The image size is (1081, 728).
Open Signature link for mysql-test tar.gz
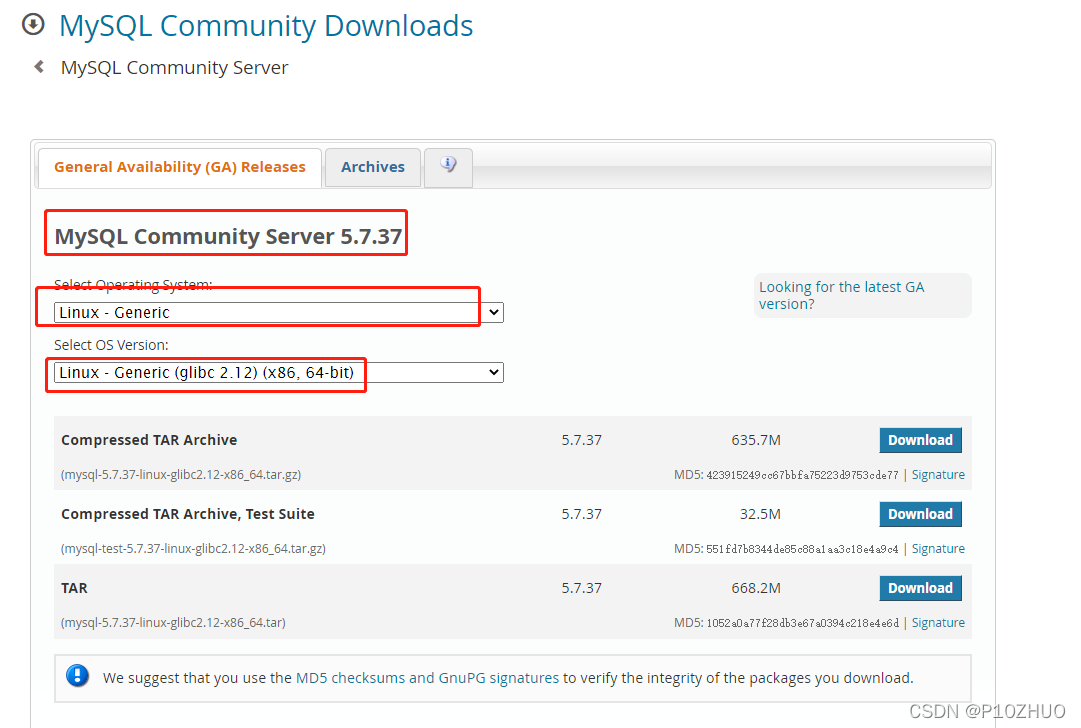tap(938, 549)
